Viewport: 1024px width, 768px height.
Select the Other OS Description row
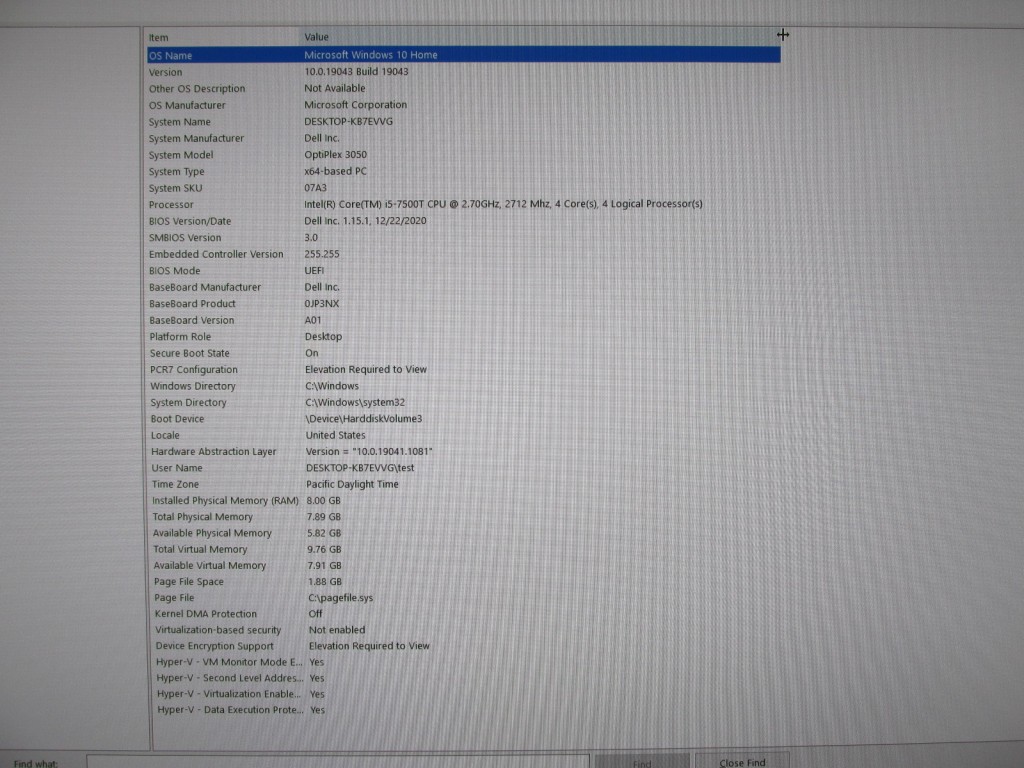(x=197, y=88)
